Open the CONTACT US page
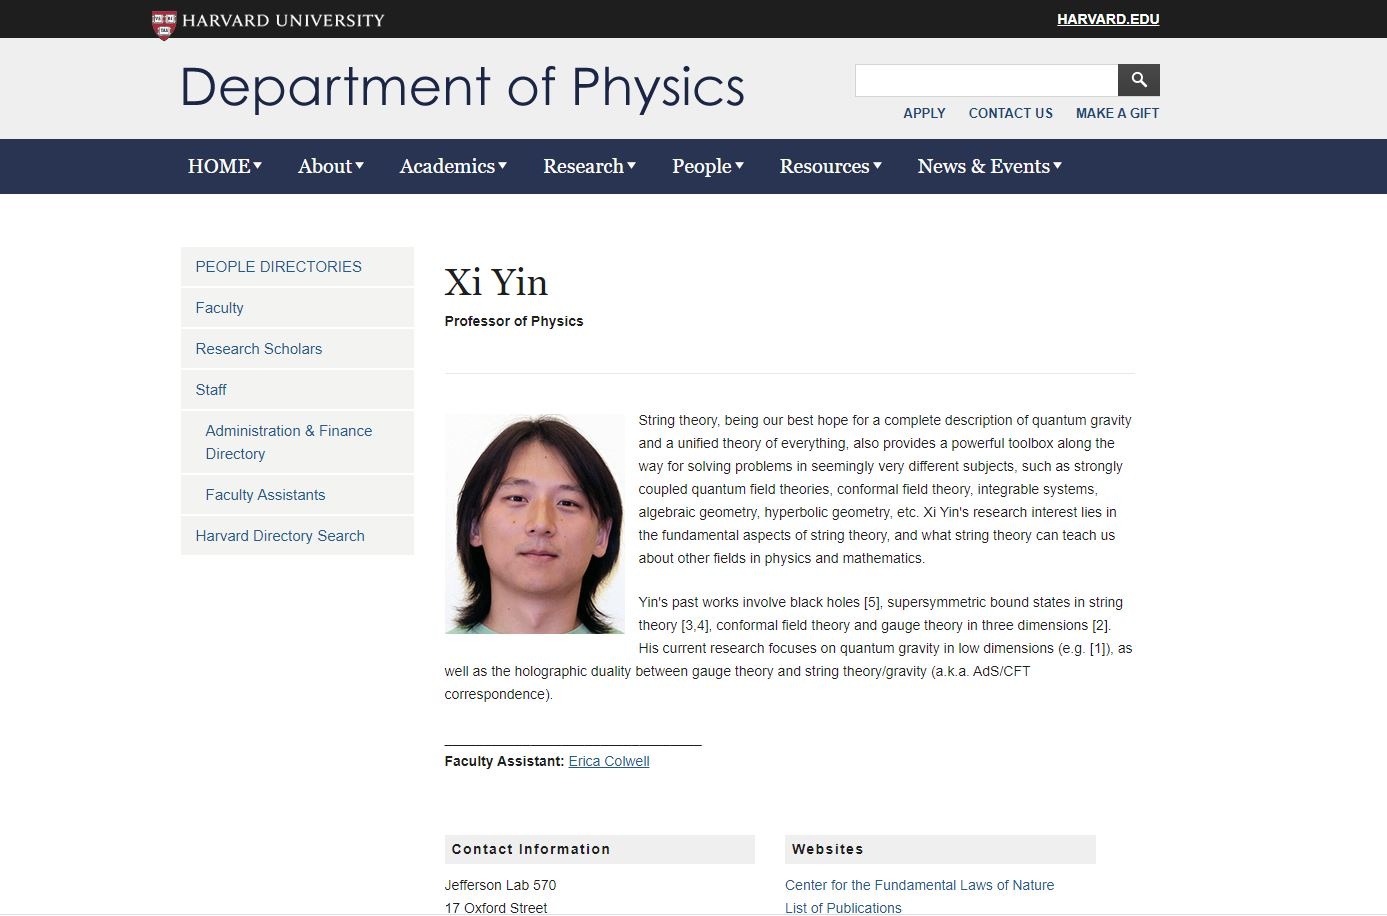1387x916 pixels. click(x=1010, y=113)
